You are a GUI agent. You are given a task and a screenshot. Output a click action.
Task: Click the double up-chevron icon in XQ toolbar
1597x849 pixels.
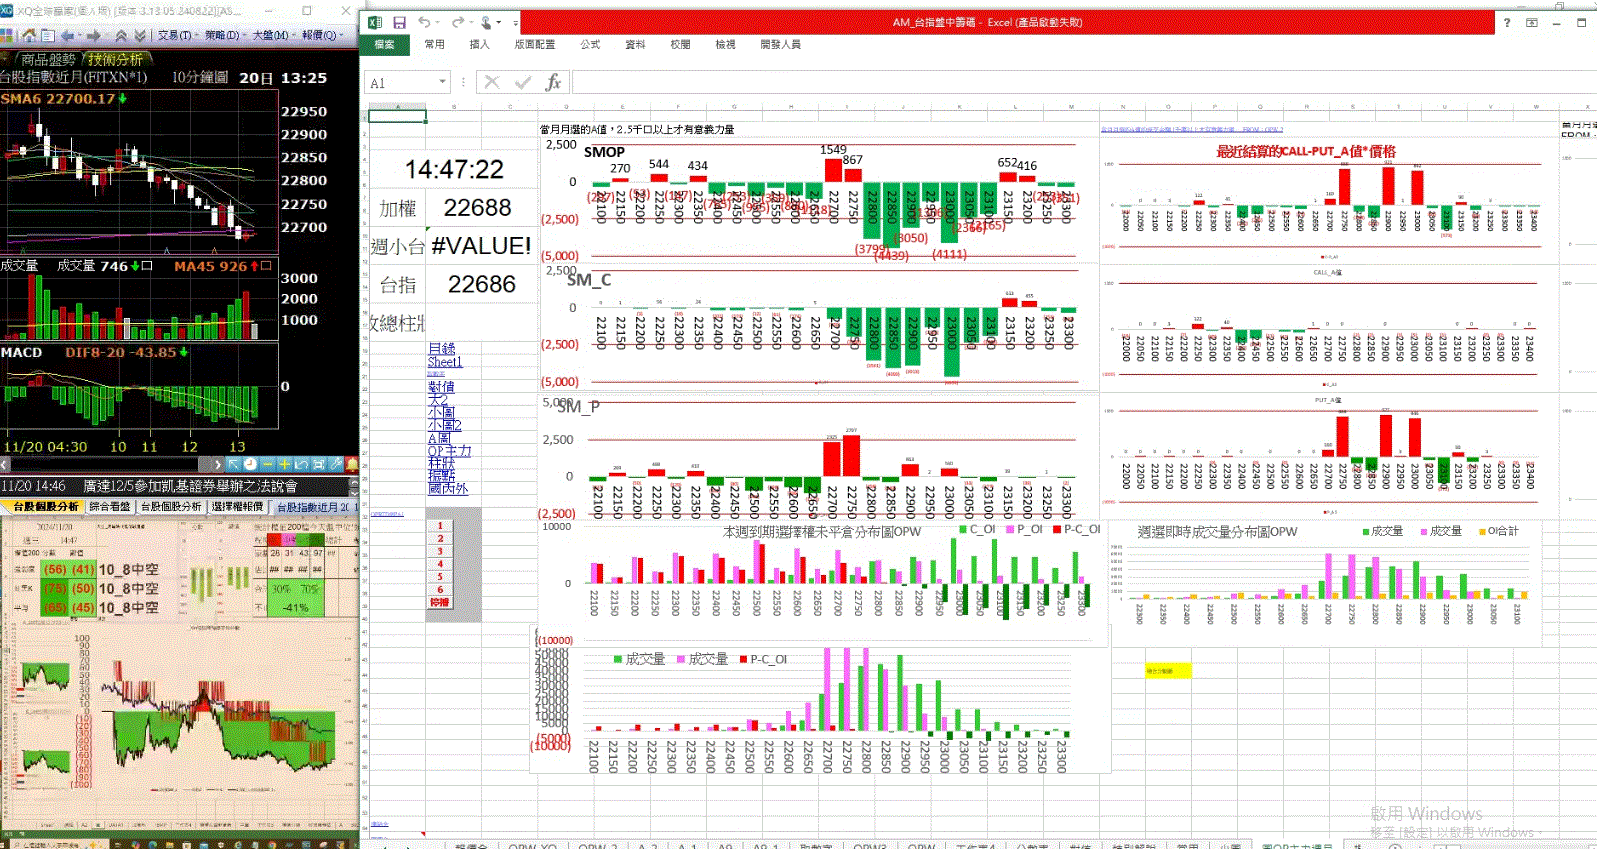(x=121, y=35)
